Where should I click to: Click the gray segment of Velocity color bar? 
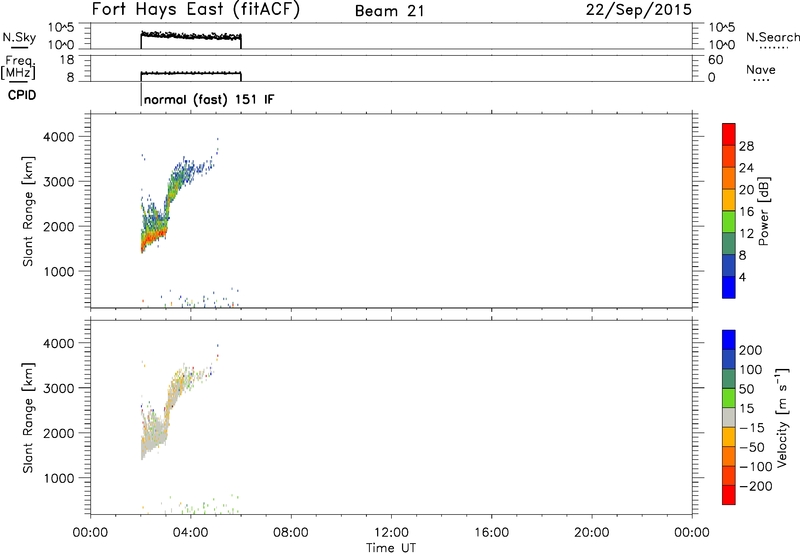coord(729,417)
